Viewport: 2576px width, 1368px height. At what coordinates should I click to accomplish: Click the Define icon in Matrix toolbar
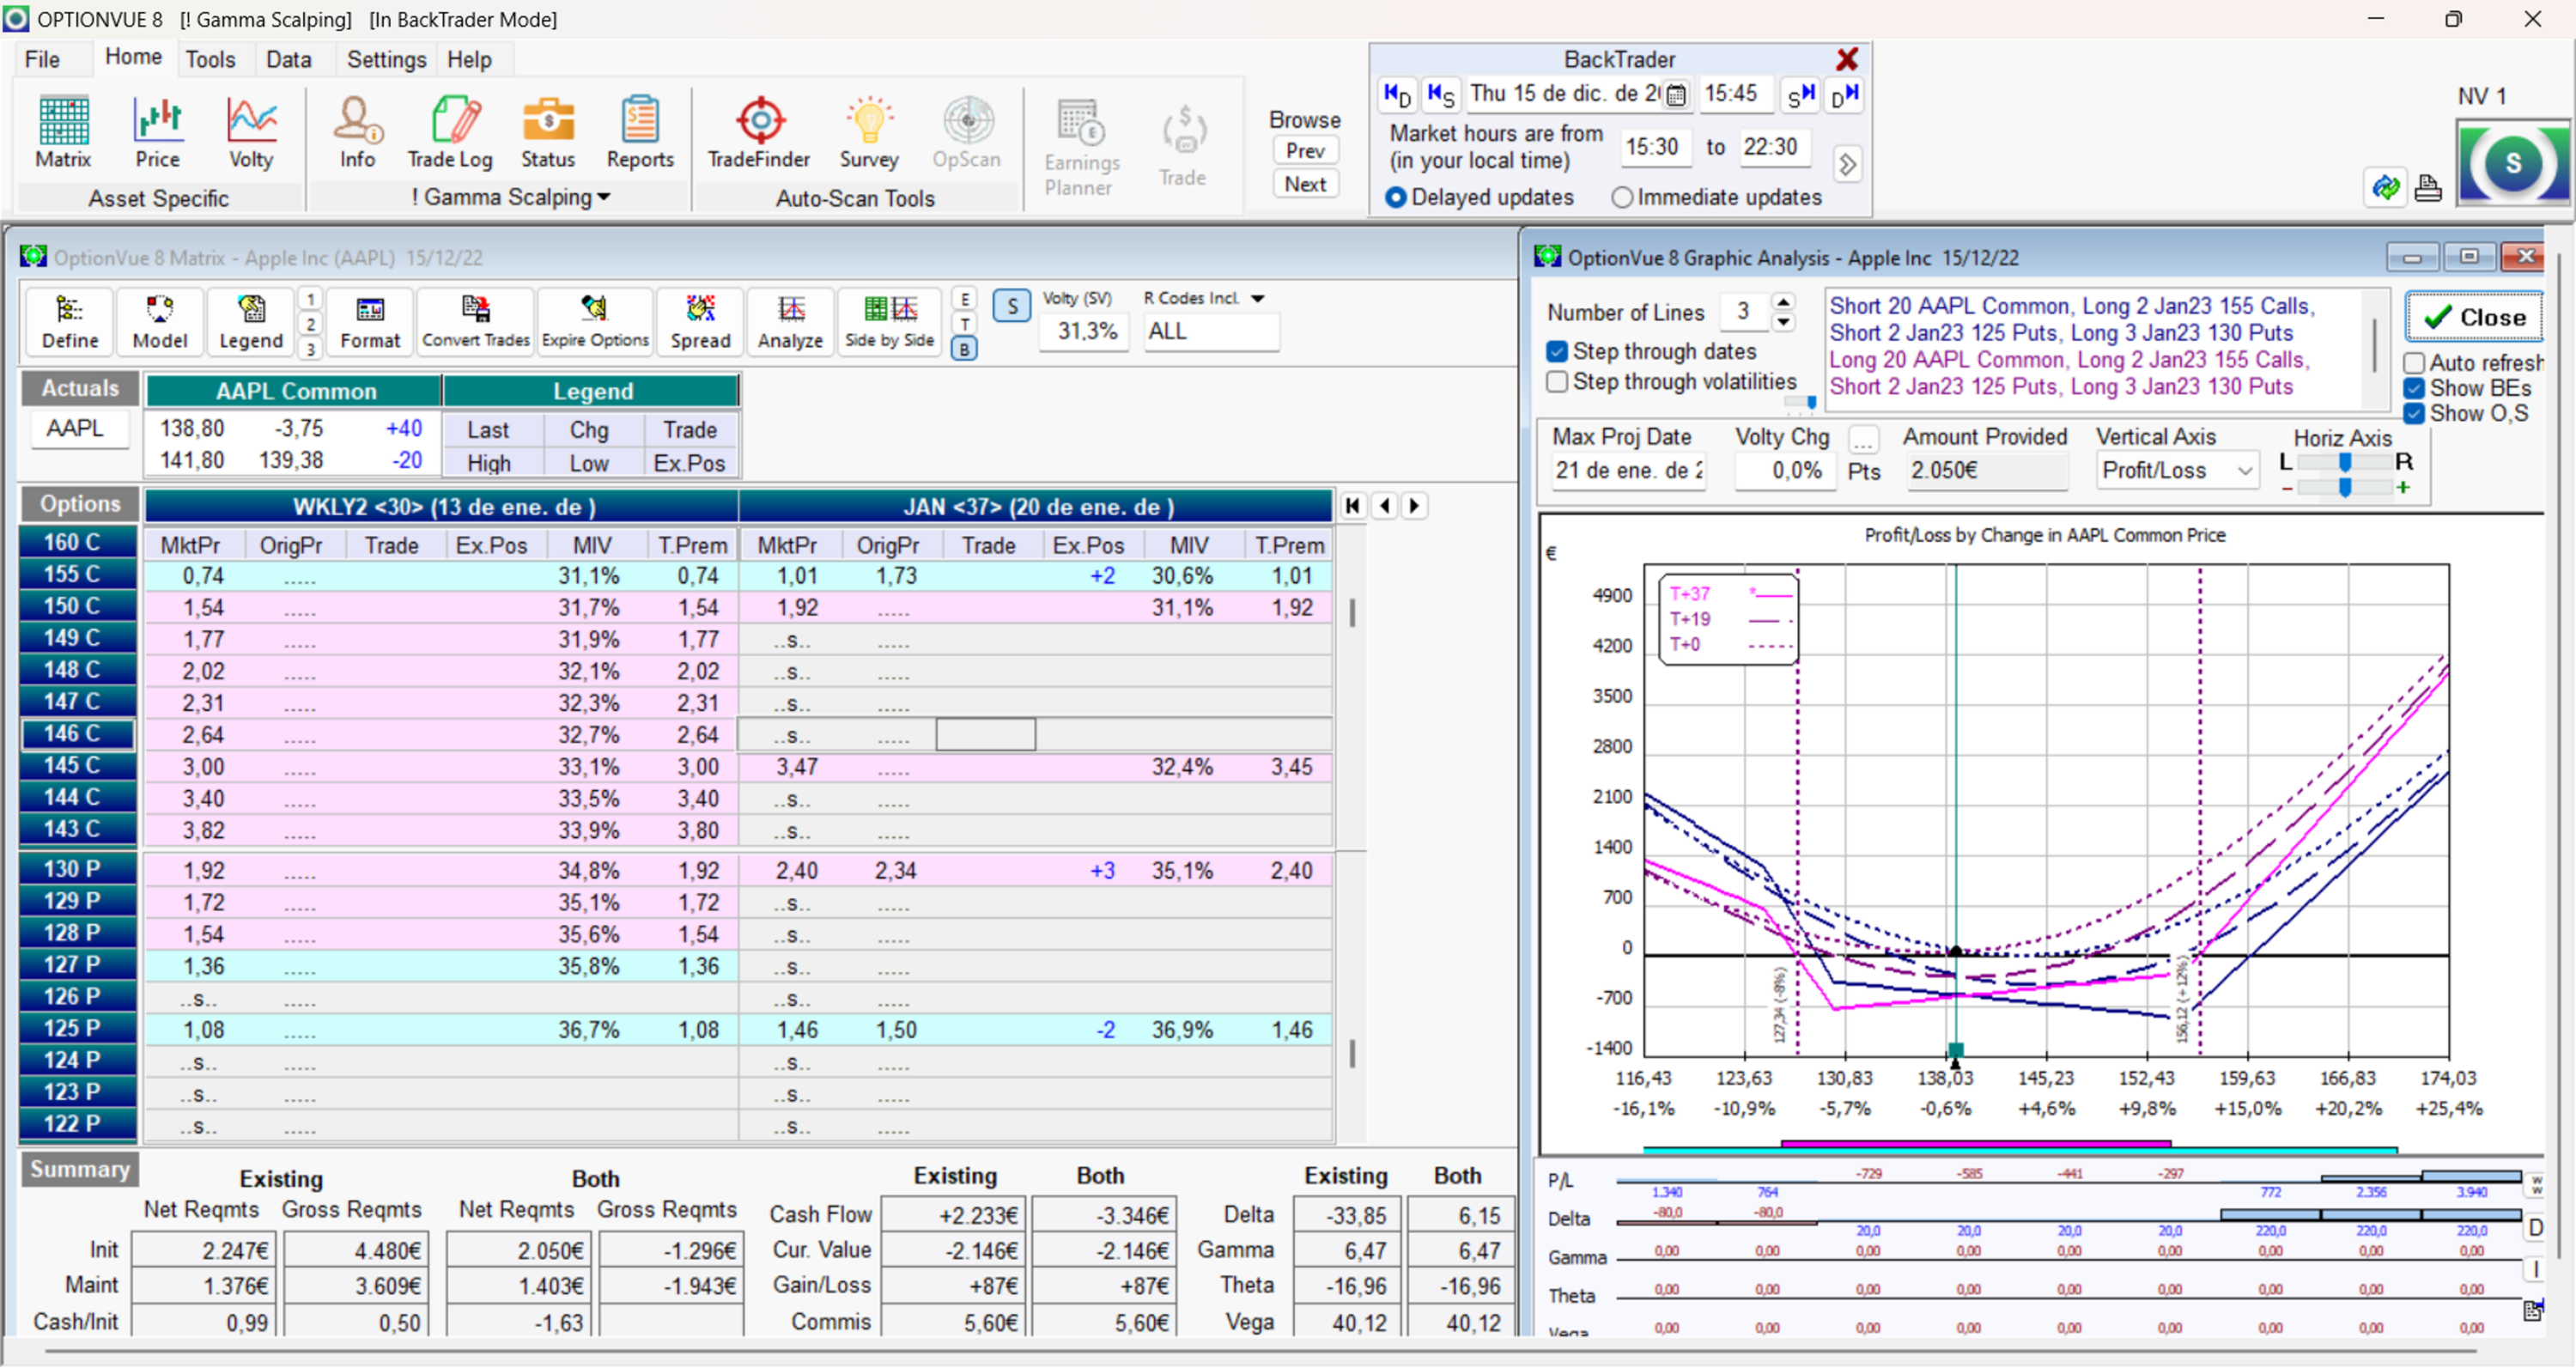70,321
